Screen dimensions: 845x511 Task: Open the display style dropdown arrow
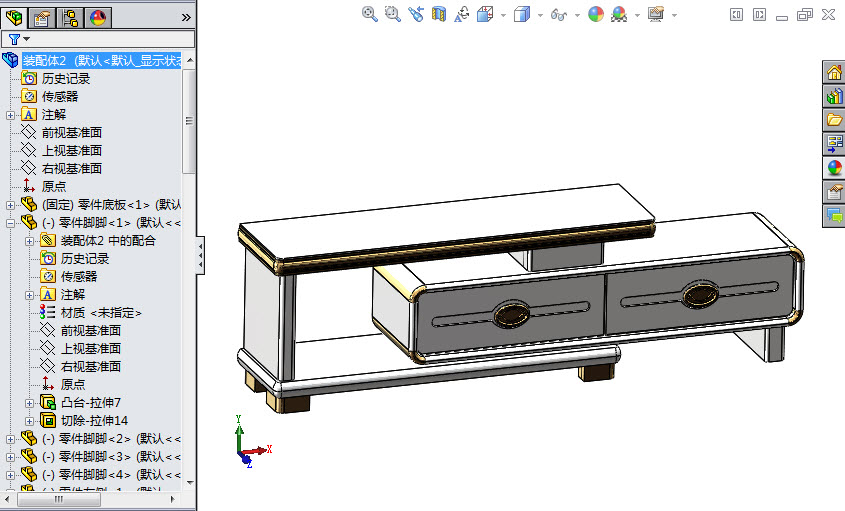pos(540,15)
